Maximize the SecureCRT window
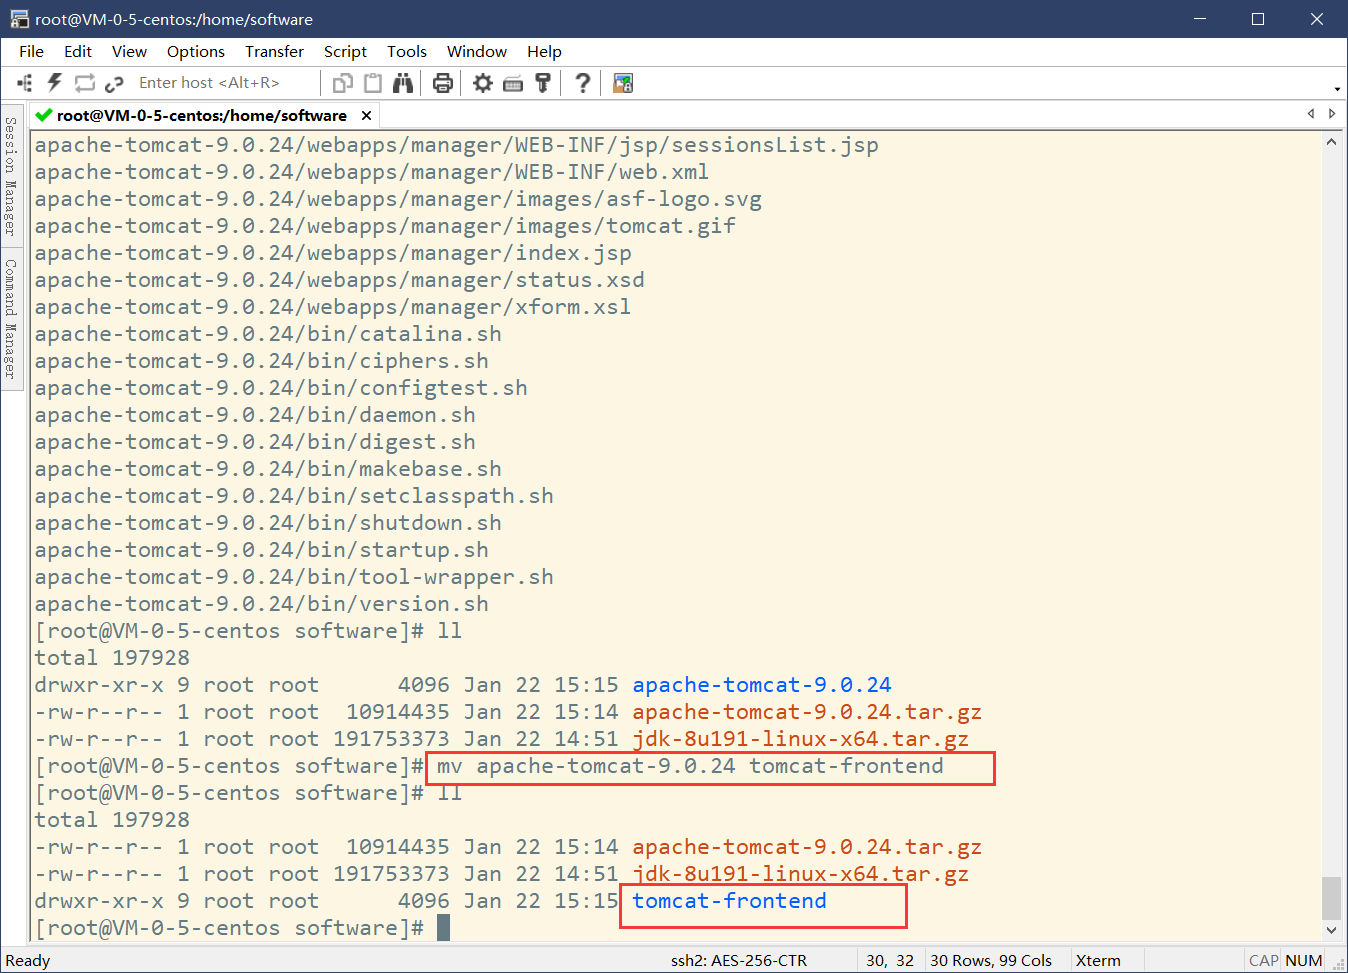 pyautogui.click(x=1258, y=19)
